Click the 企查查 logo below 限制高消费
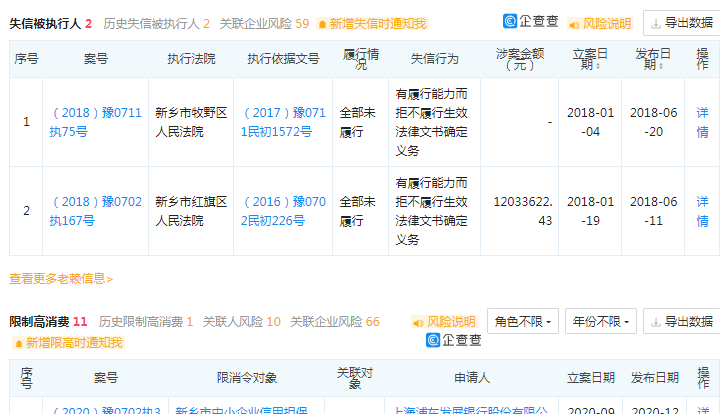Screen dimensions: 720x414 (x=454, y=341)
